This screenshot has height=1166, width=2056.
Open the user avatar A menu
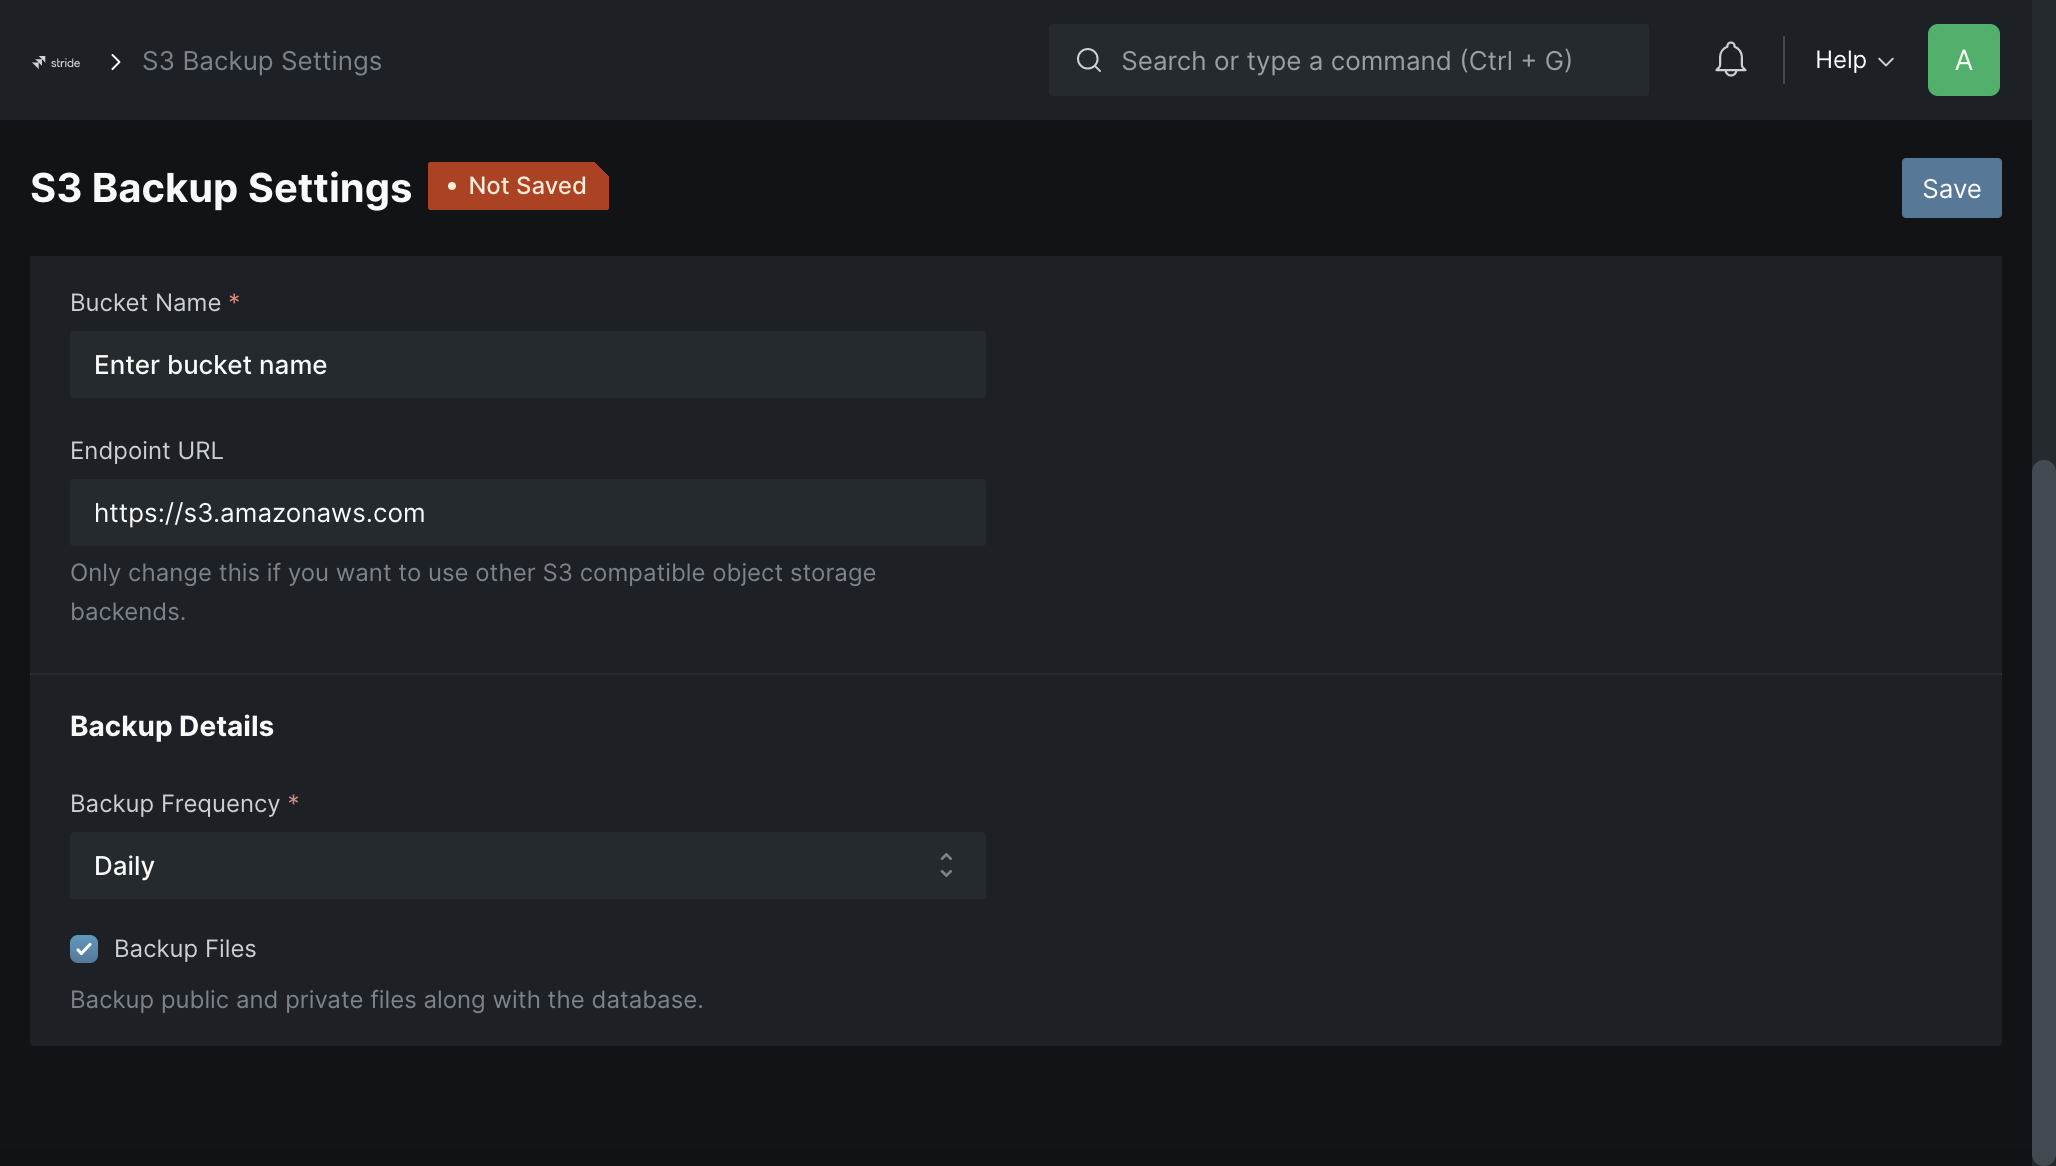point(1963,60)
